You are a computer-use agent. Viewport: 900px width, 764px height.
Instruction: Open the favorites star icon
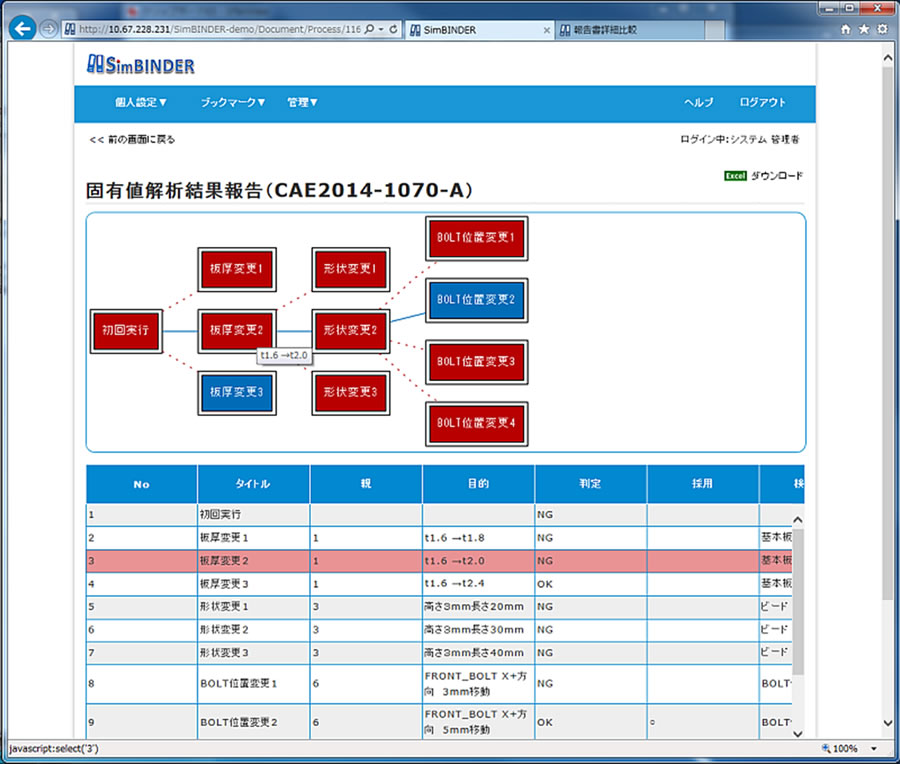tap(863, 30)
